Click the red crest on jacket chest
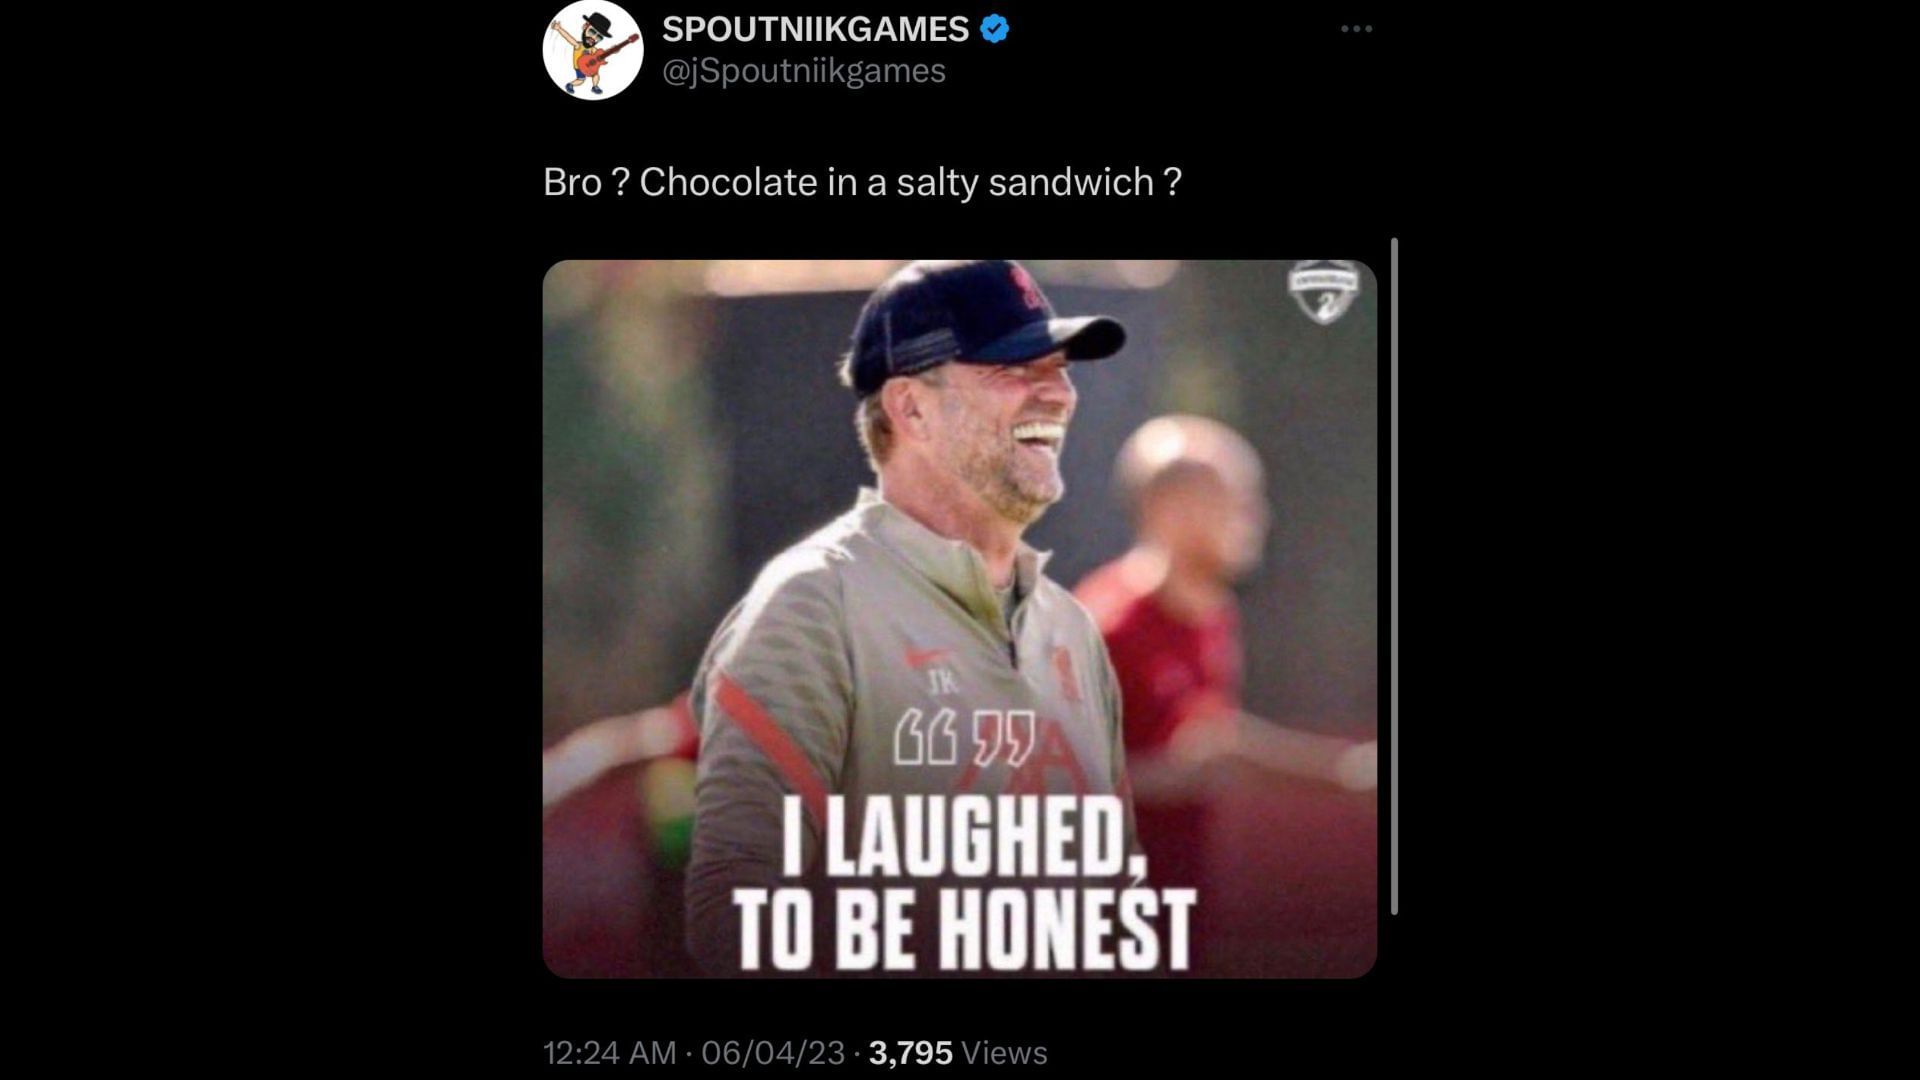Screen dimensions: 1920x1080 click(1064, 670)
